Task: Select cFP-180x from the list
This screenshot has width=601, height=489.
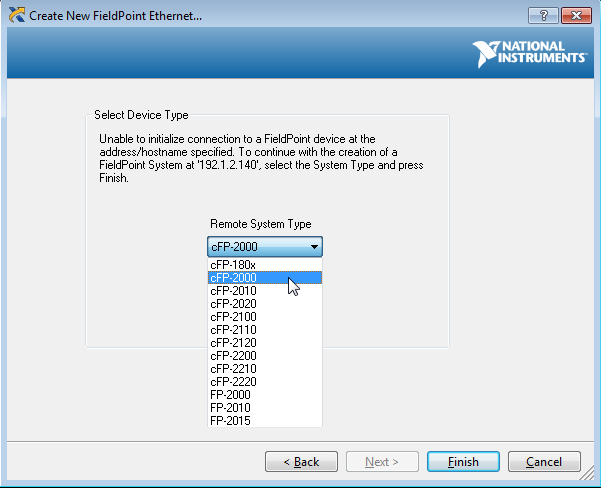Action: point(265,264)
